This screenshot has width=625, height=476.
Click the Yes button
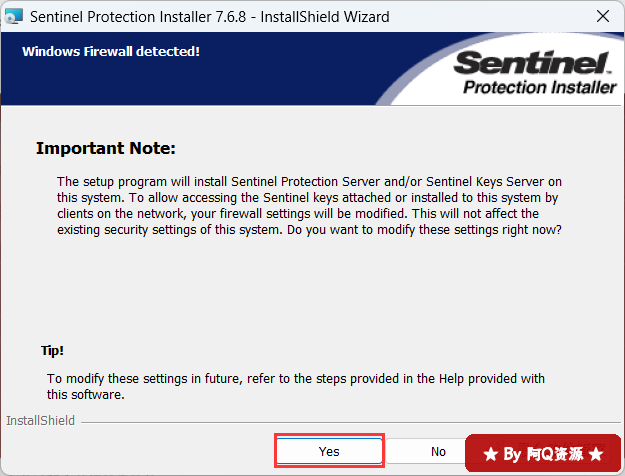coord(329,451)
